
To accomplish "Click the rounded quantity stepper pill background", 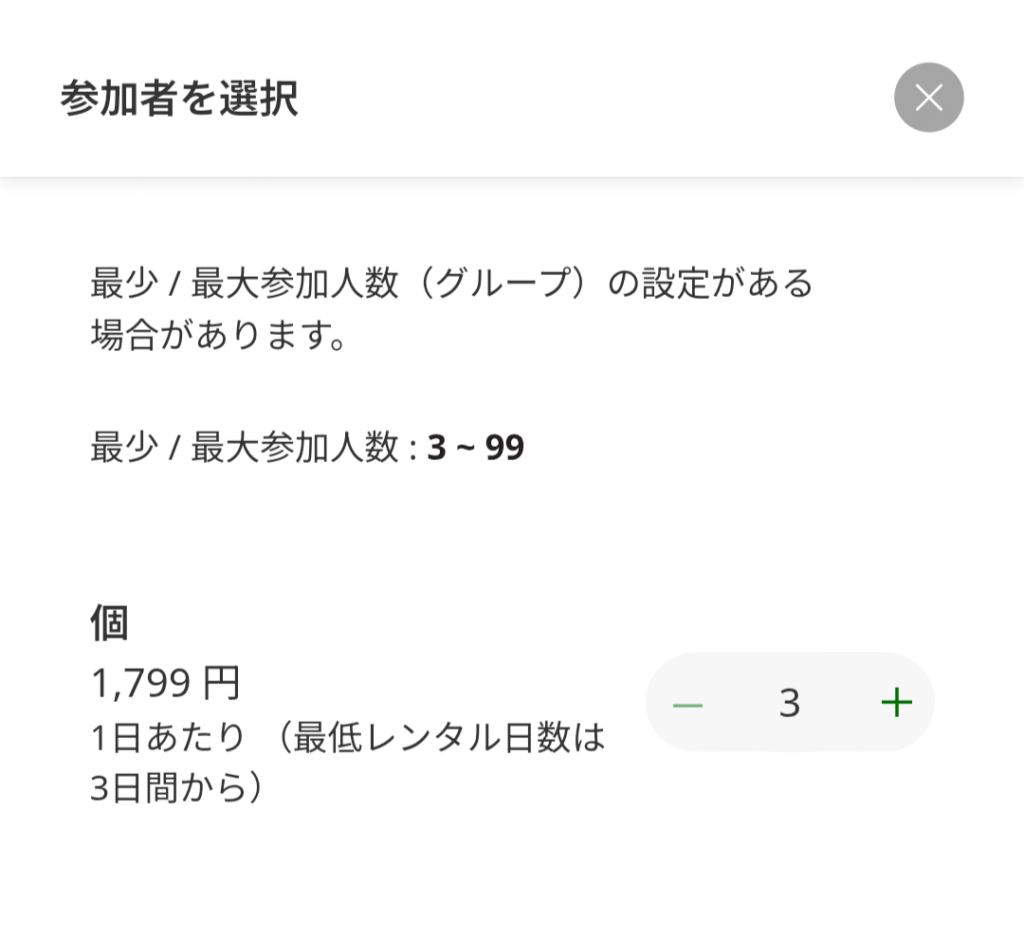I will pyautogui.click(x=790, y=702).
